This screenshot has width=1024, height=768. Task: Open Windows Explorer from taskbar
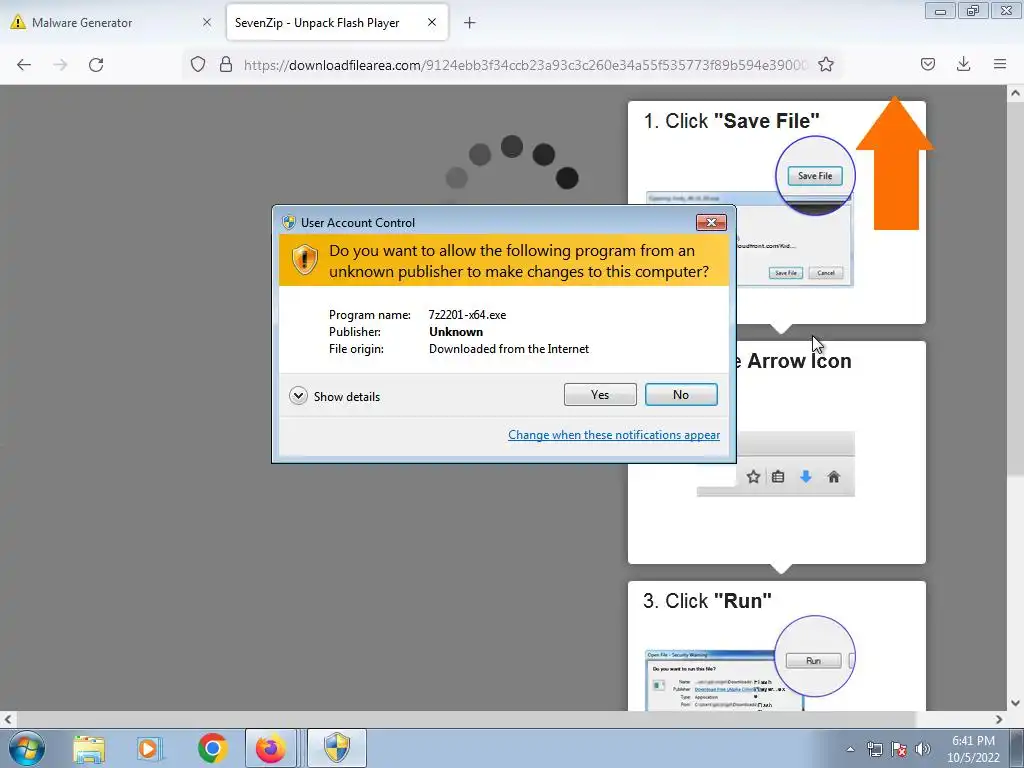[89, 748]
